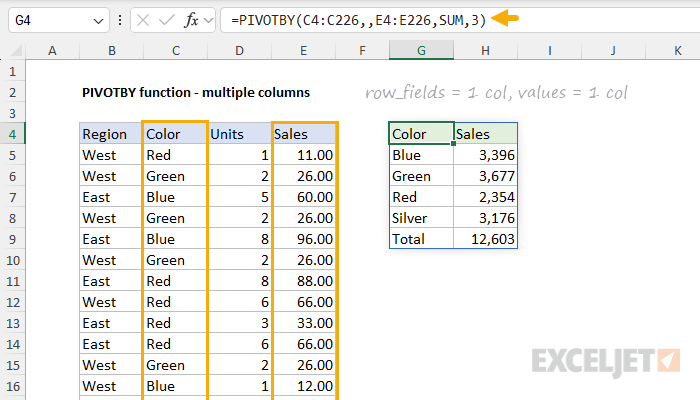
Task: Click the 'Blue' cell in row 16
Action: coord(175,386)
